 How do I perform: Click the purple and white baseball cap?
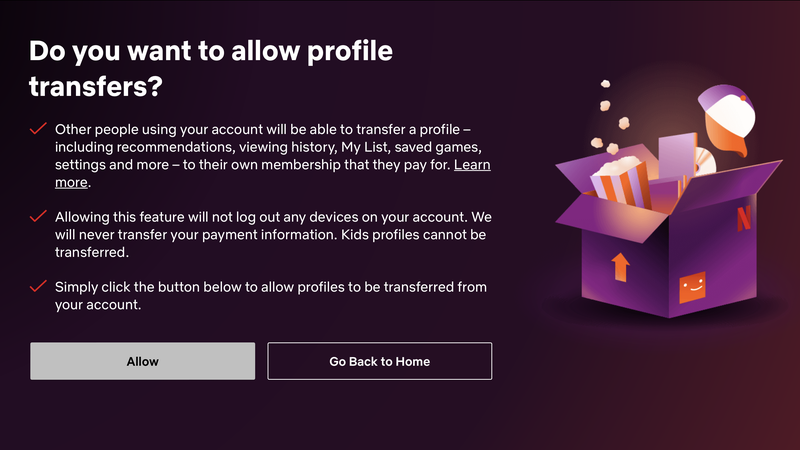tap(728, 118)
